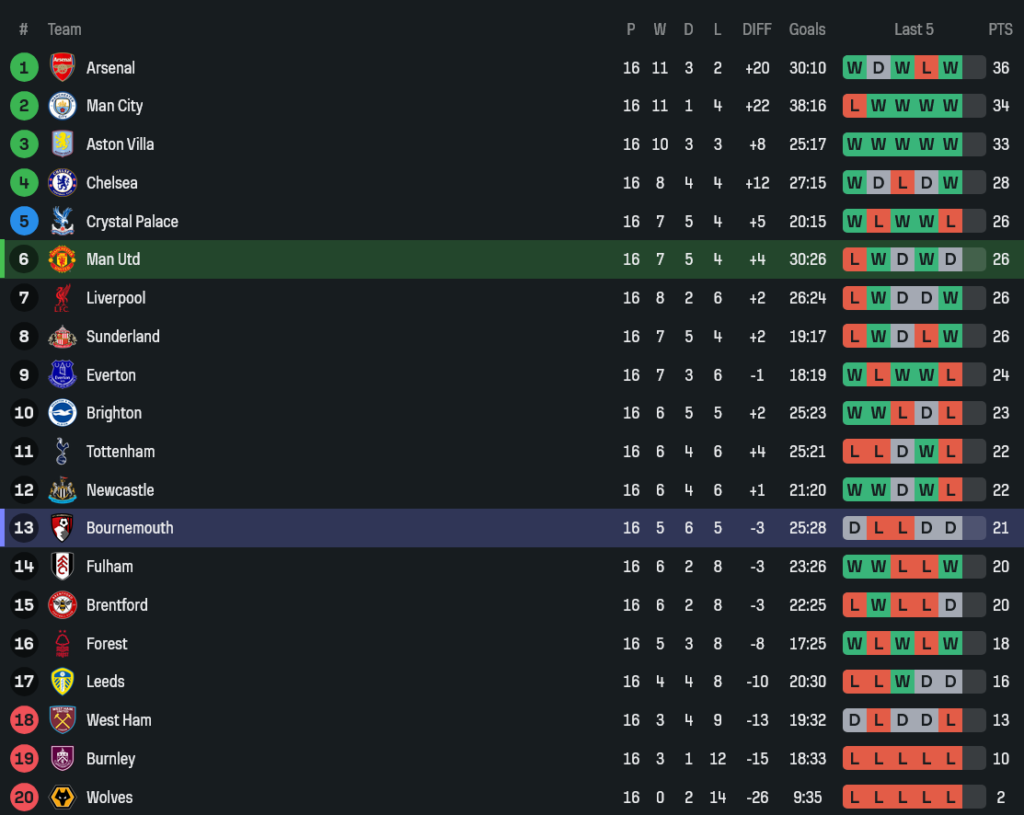Click the Man City club crest
The height and width of the screenshot is (815, 1024).
tap(62, 106)
